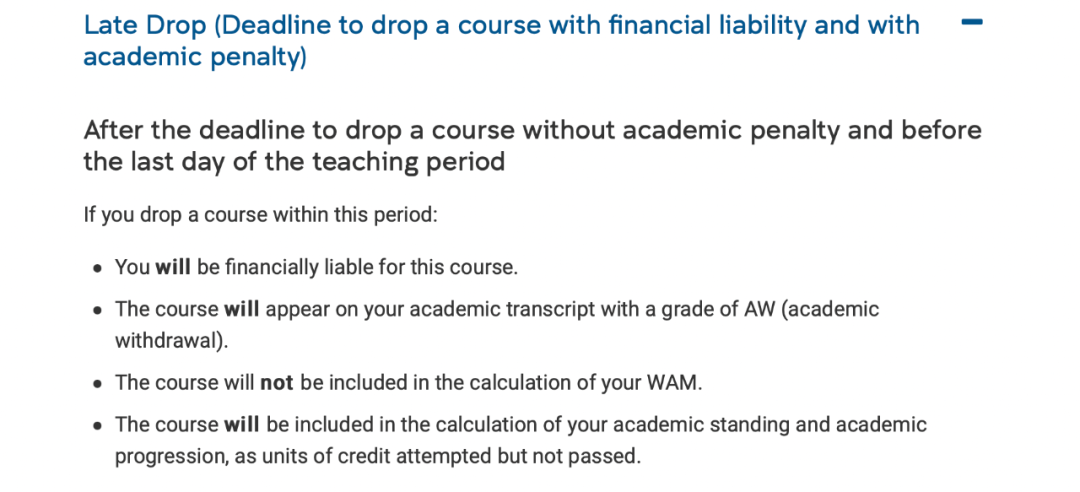Collapse the Late Drop section minus icon

[972, 23]
